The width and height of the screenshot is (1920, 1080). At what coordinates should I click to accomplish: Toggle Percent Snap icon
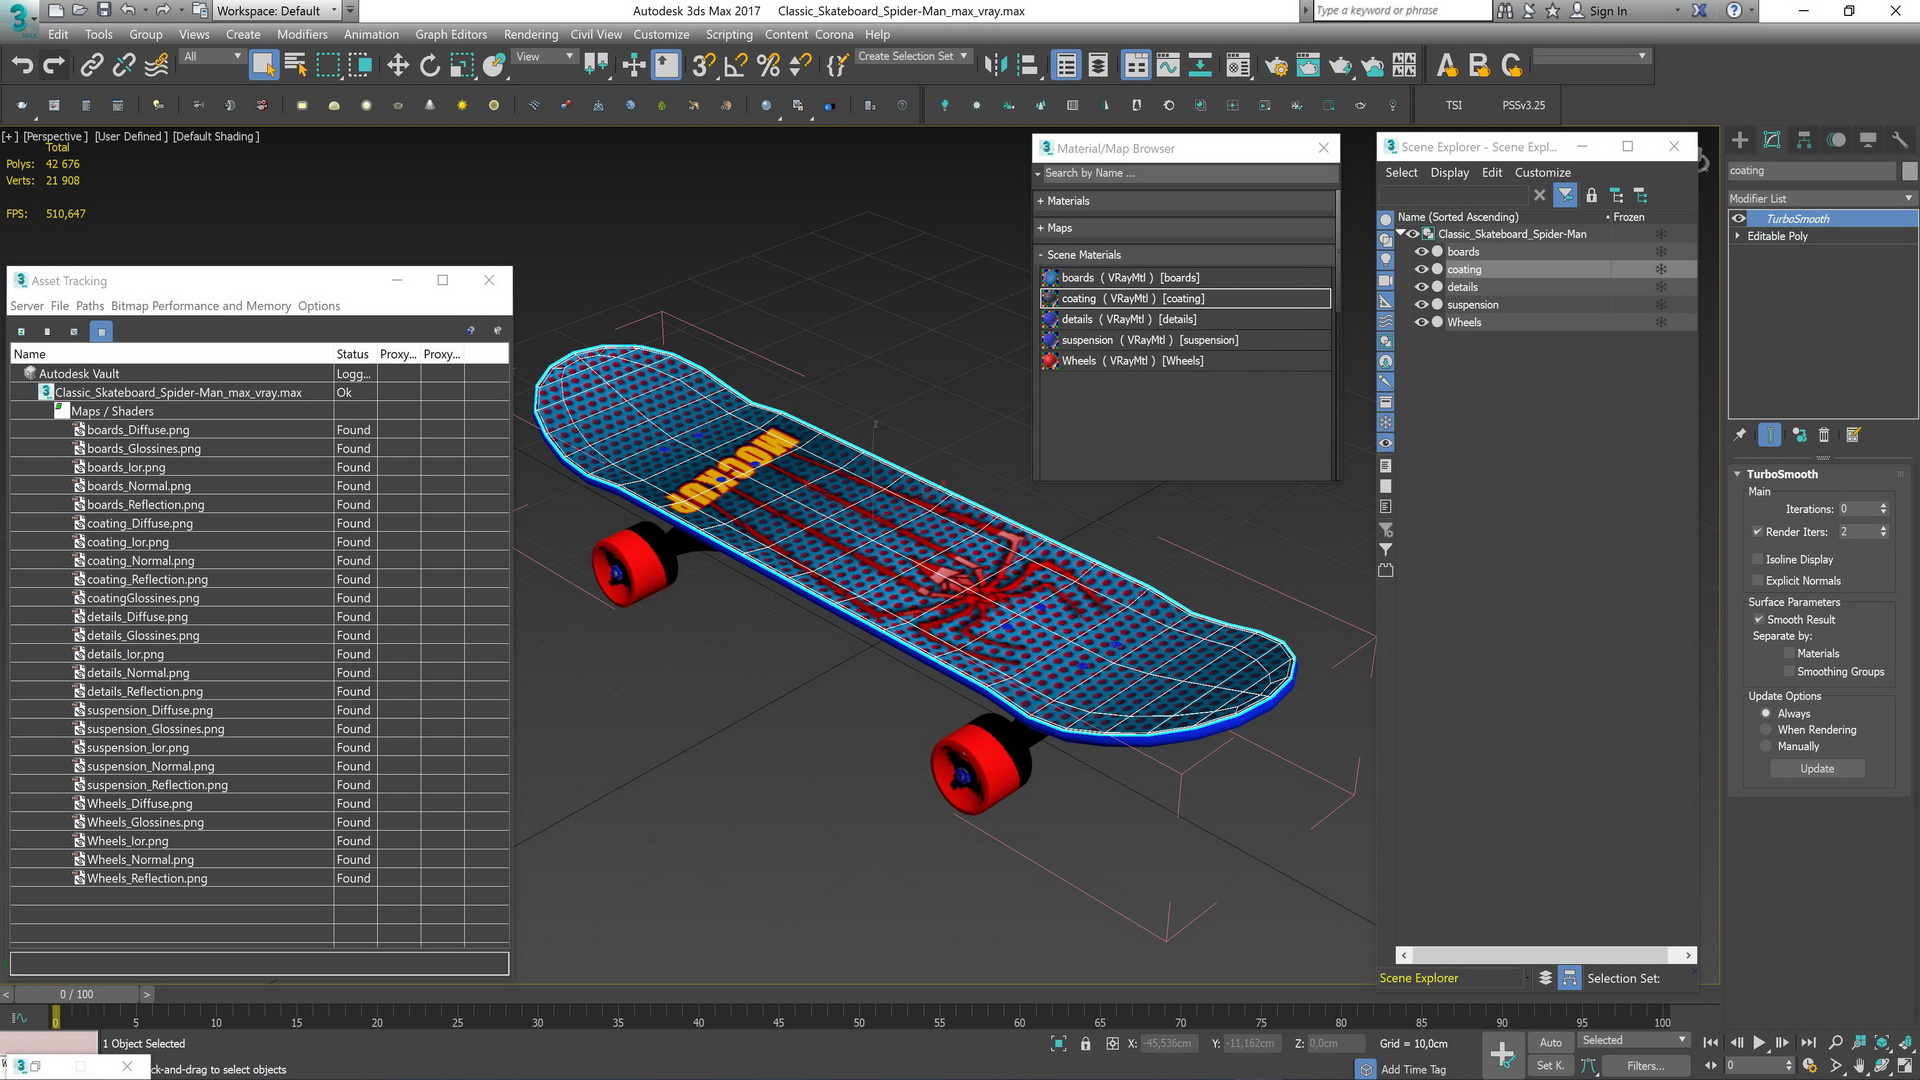tap(768, 66)
